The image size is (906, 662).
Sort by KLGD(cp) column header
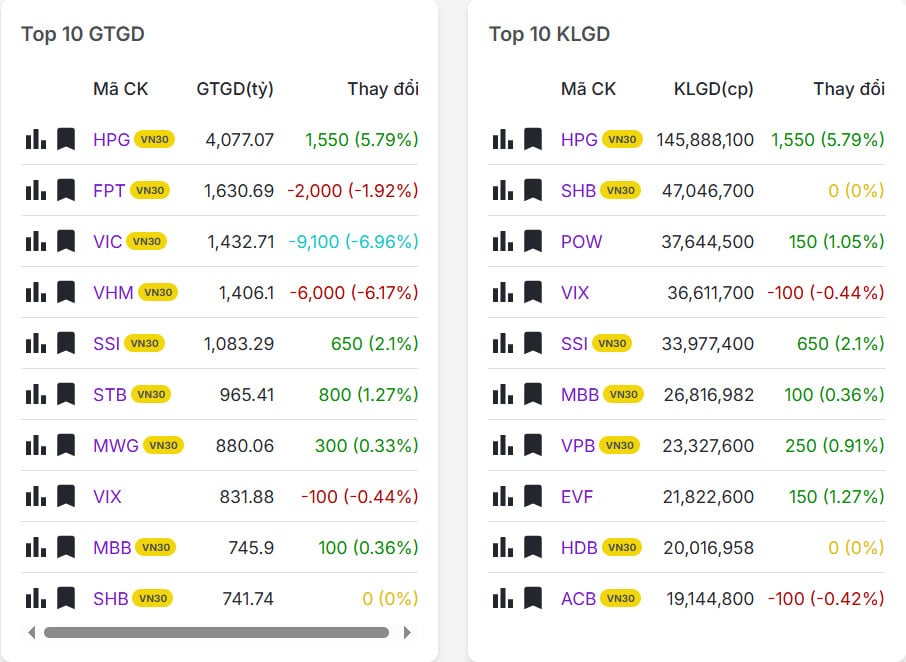(713, 89)
